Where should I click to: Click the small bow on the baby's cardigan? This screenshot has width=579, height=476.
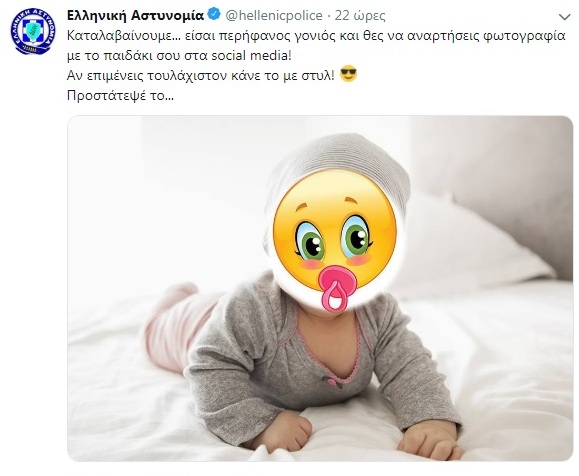(331, 381)
